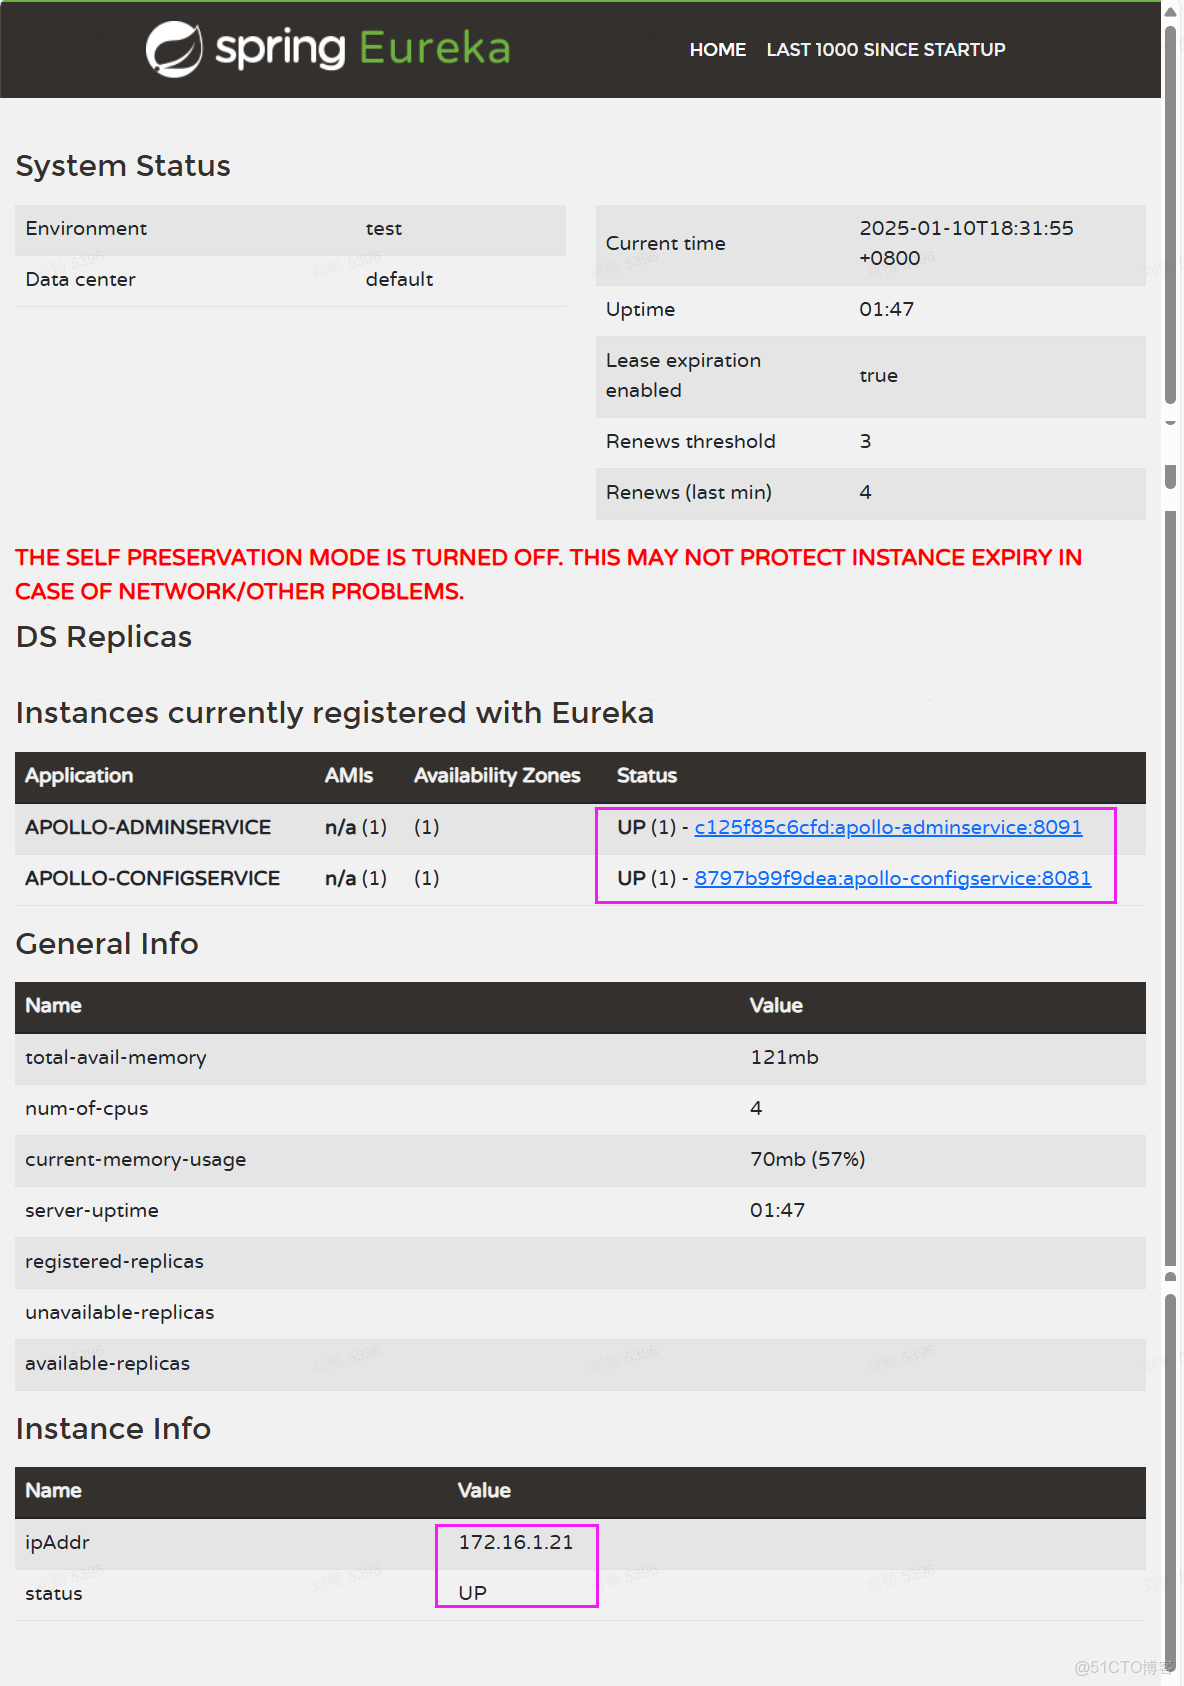Select the Renews threshold value 3
1184x1686 pixels.
coord(865,442)
